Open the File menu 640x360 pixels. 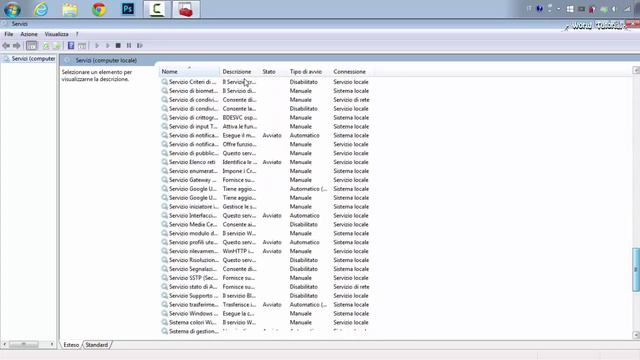click(x=9, y=34)
